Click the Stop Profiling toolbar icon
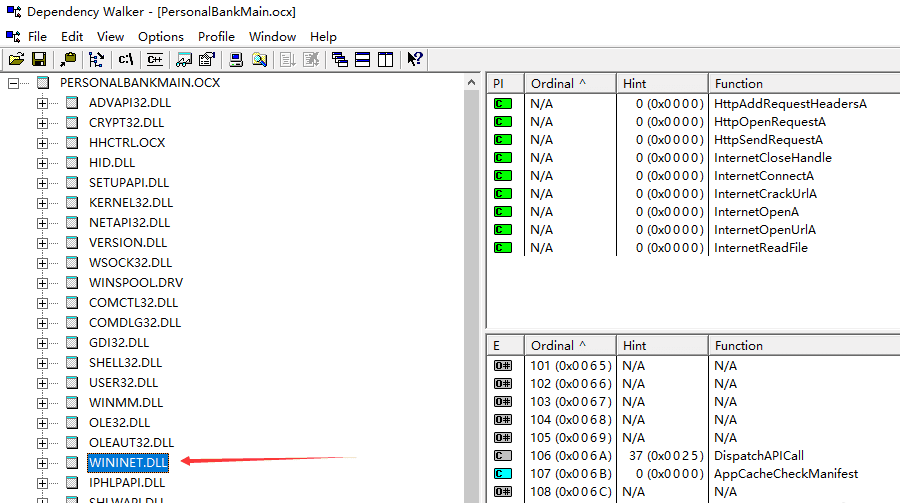900x503 pixels. point(311,59)
